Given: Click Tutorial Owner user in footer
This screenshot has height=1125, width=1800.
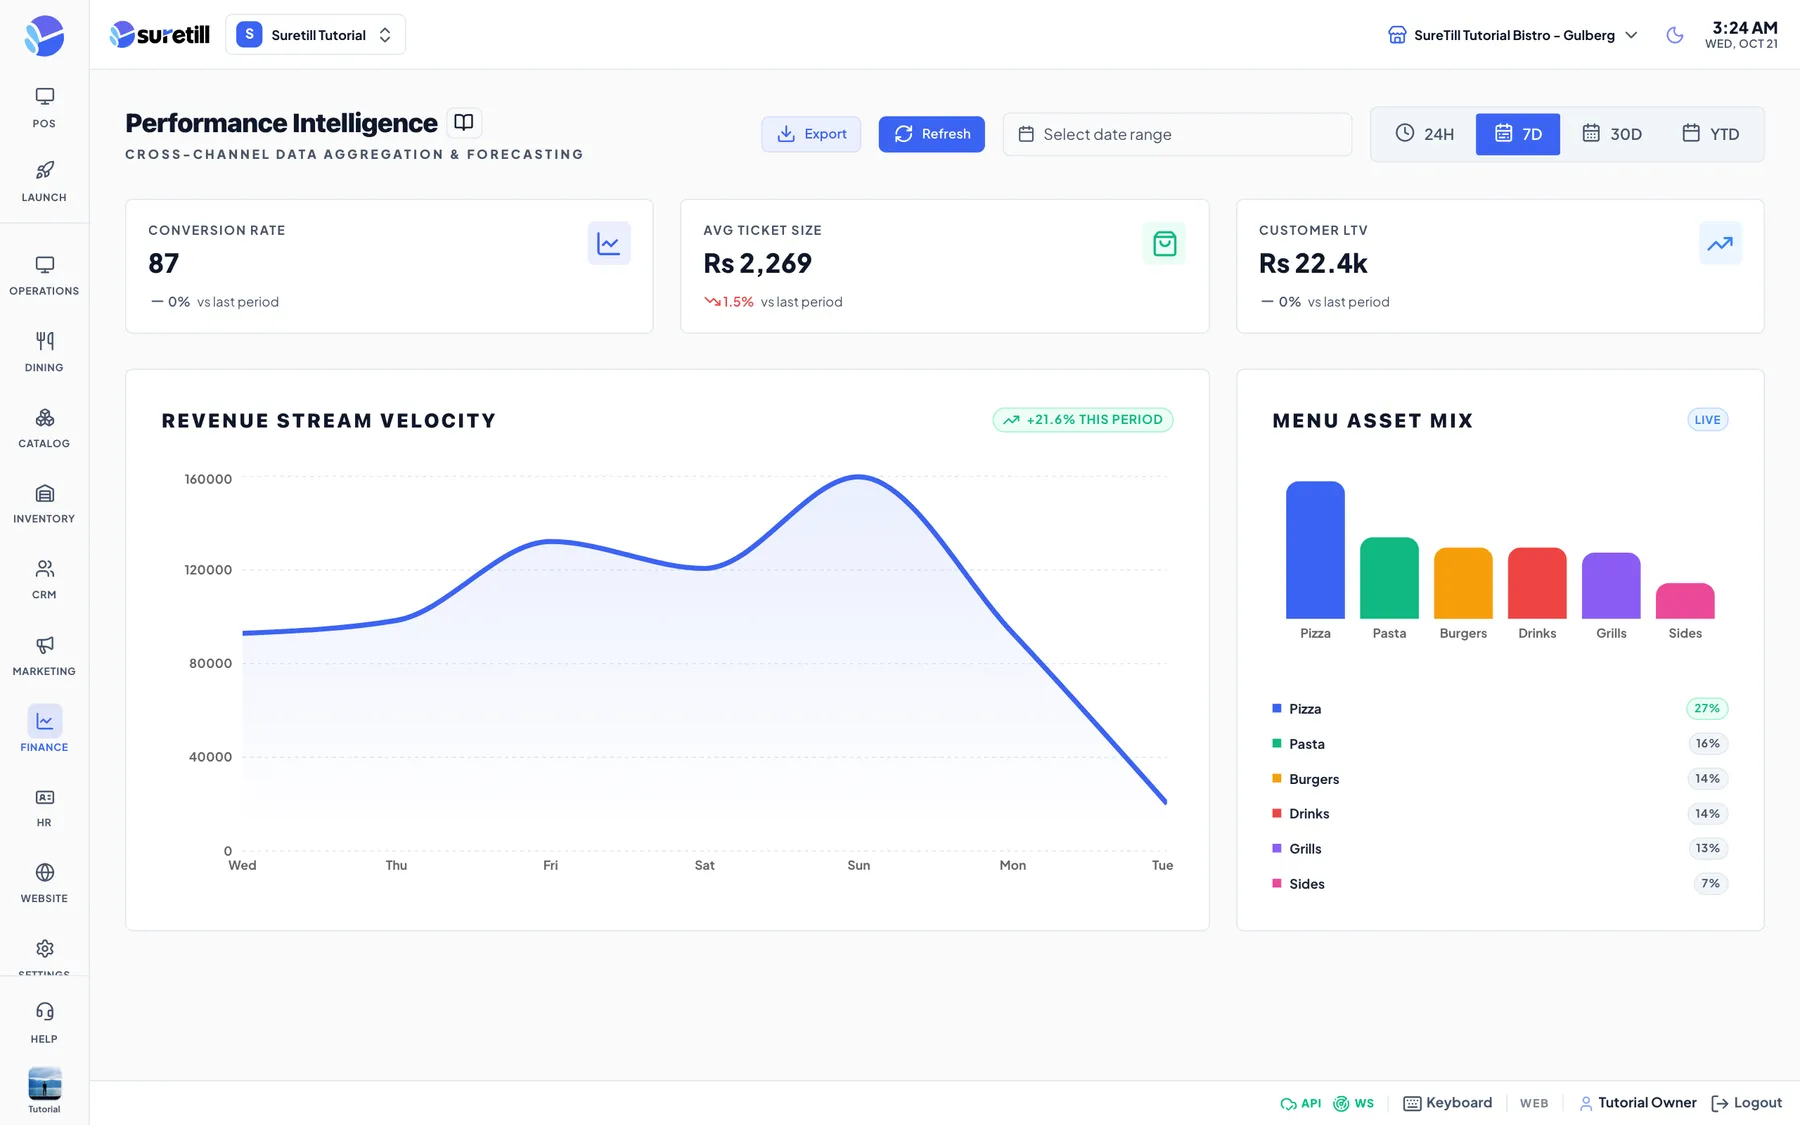Looking at the screenshot, I should [1638, 1103].
